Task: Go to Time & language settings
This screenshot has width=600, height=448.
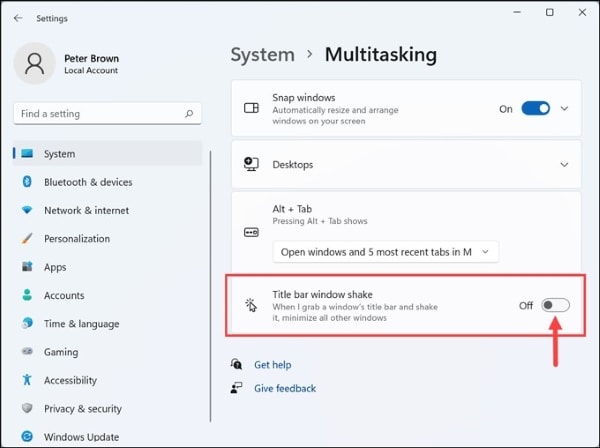Action: click(x=81, y=324)
